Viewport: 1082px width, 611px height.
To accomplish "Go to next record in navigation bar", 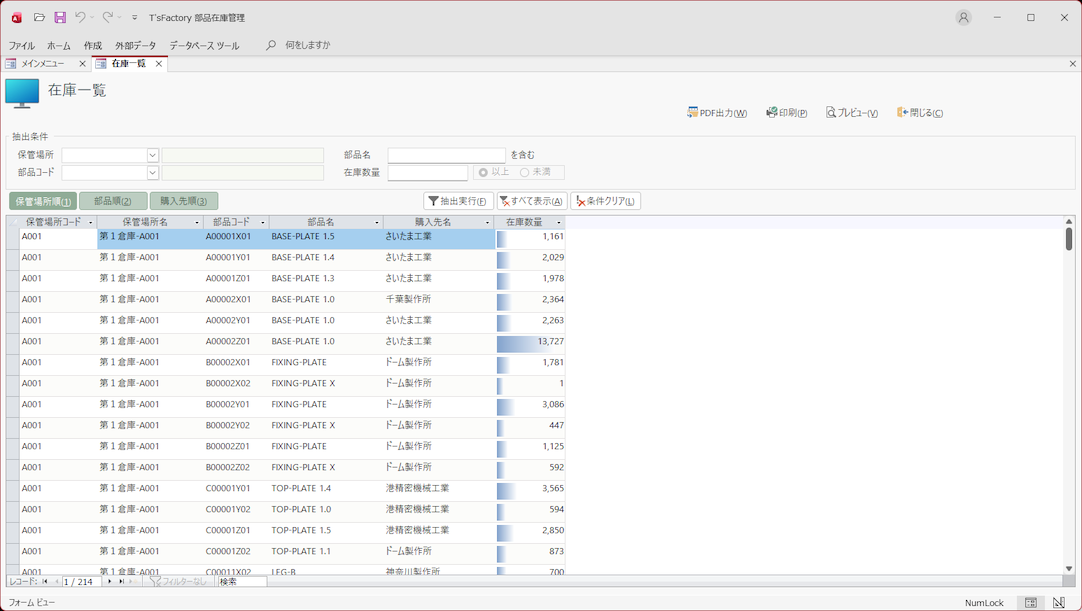I will point(110,581).
